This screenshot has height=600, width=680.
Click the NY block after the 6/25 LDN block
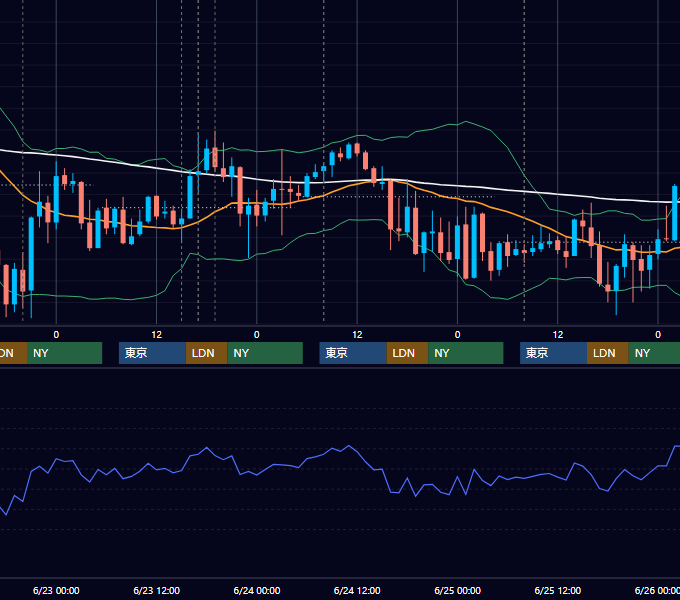tap(654, 353)
